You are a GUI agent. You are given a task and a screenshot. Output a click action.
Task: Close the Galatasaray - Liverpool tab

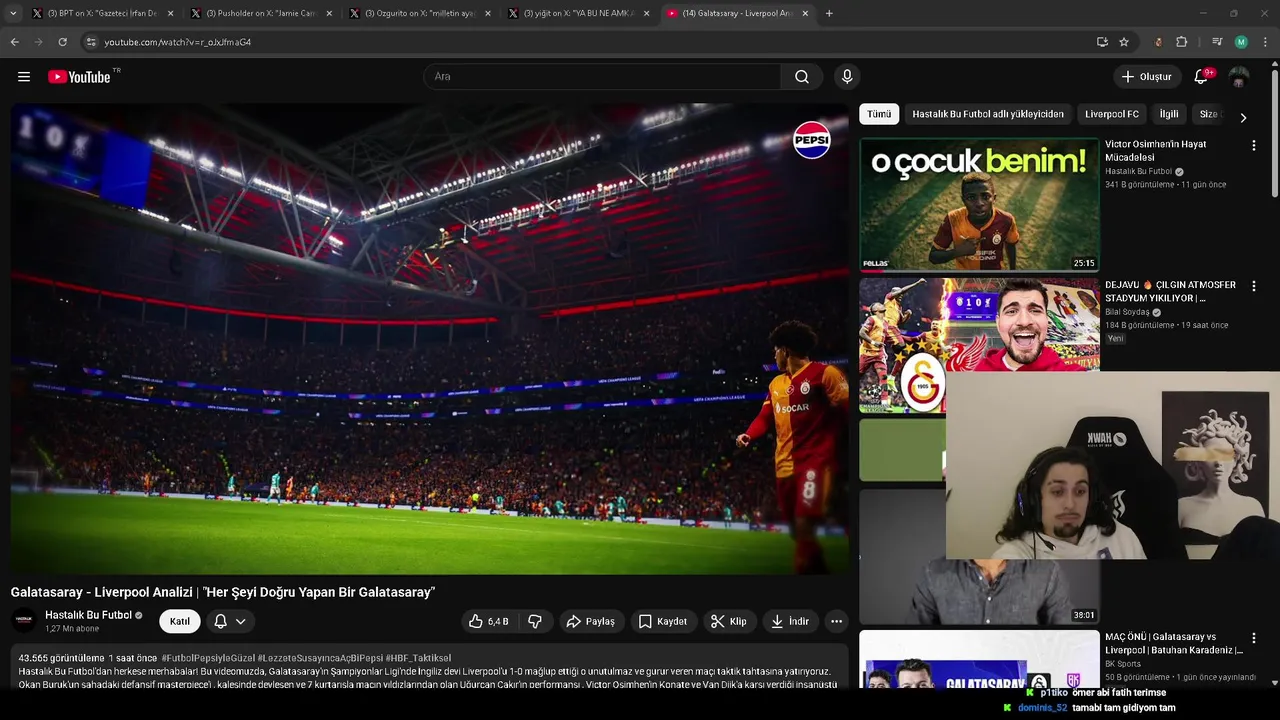click(x=805, y=13)
